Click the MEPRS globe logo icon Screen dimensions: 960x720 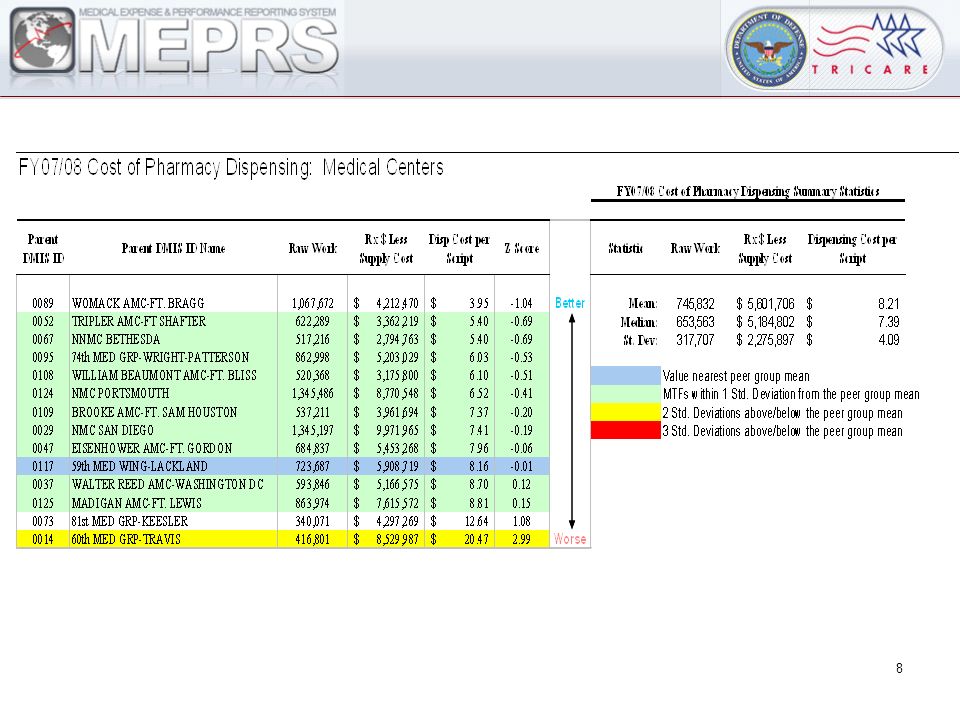[43, 40]
